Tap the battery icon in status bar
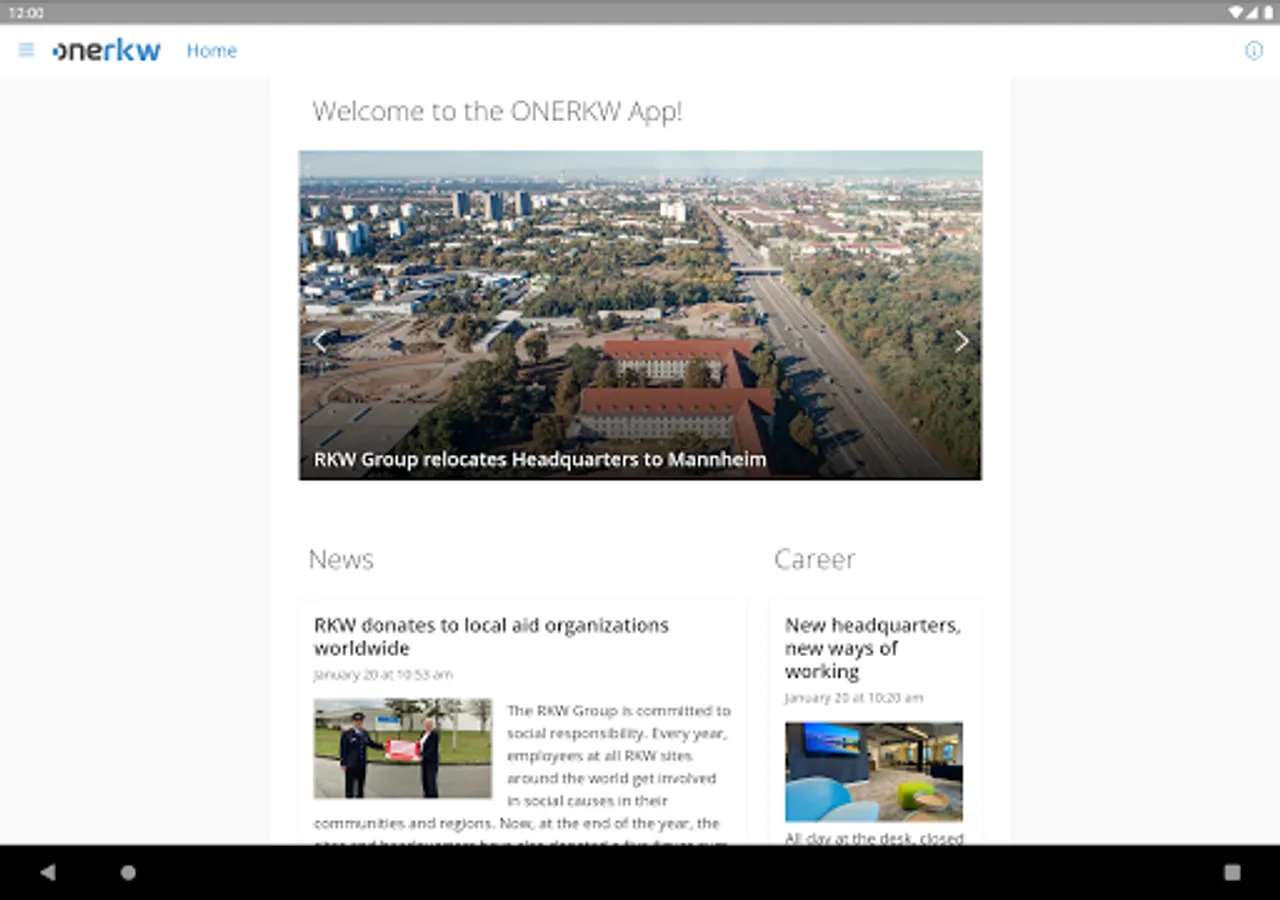The image size is (1280, 900). (x=1268, y=12)
